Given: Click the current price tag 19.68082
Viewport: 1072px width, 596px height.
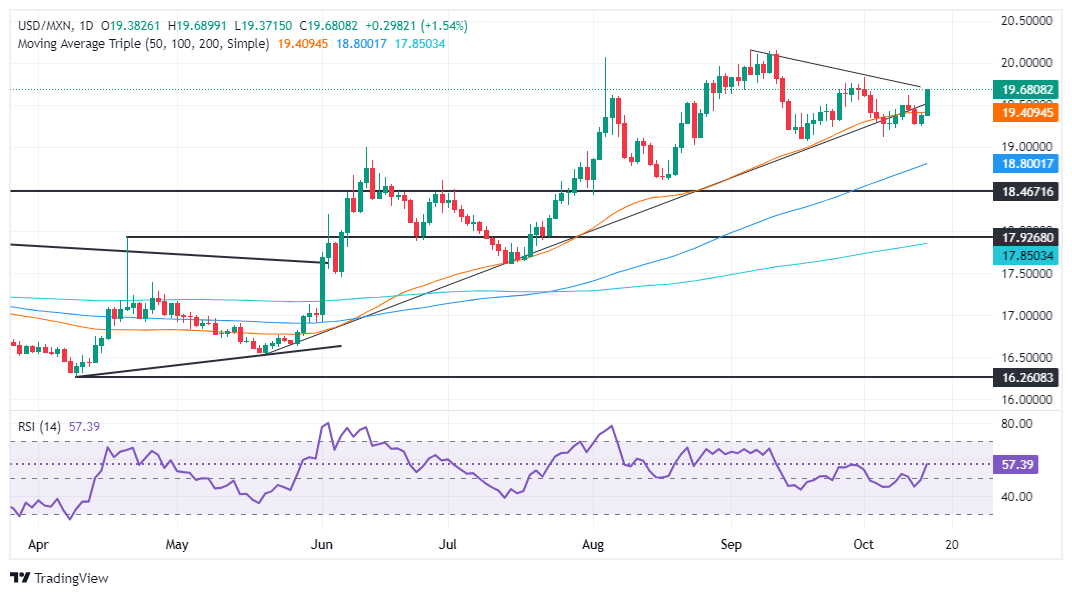Looking at the screenshot, I should tap(1026, 90).
